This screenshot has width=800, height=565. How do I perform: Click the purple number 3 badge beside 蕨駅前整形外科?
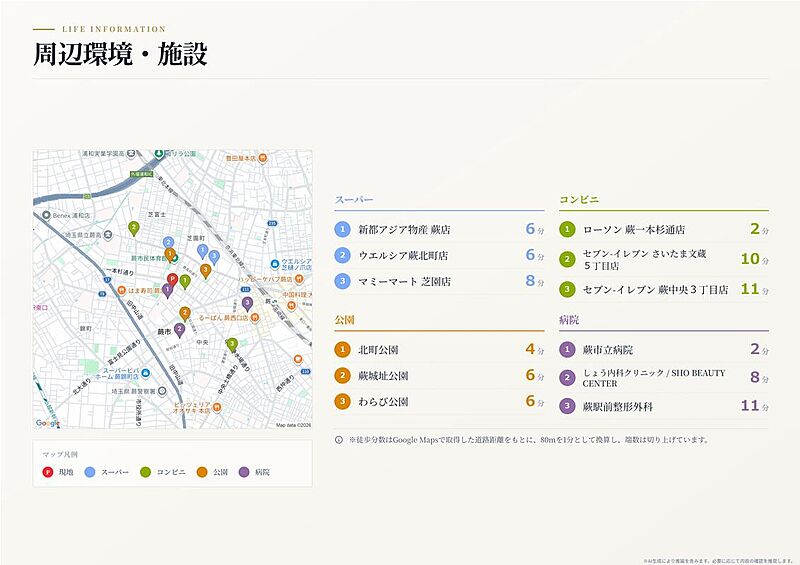pos(567,406)
